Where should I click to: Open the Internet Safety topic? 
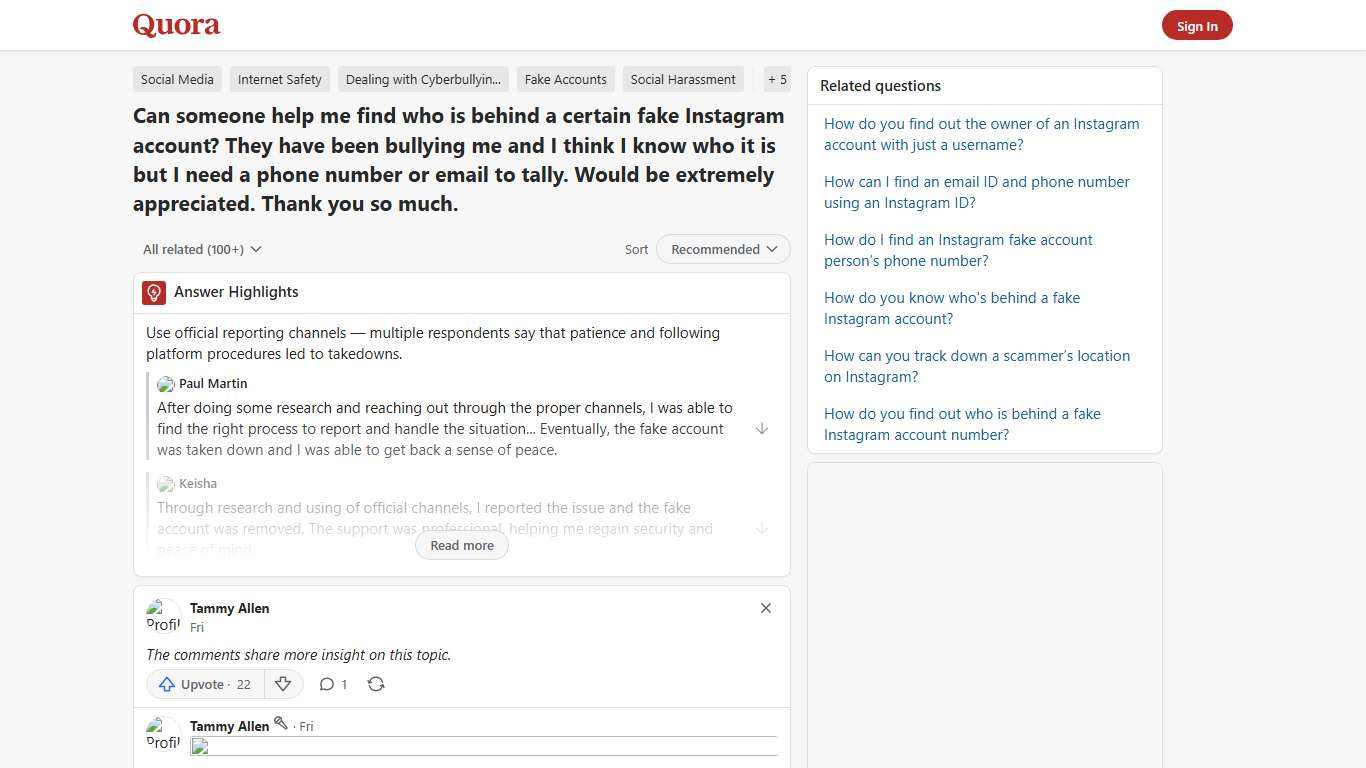pyautogui.click(x=279, y=79)
